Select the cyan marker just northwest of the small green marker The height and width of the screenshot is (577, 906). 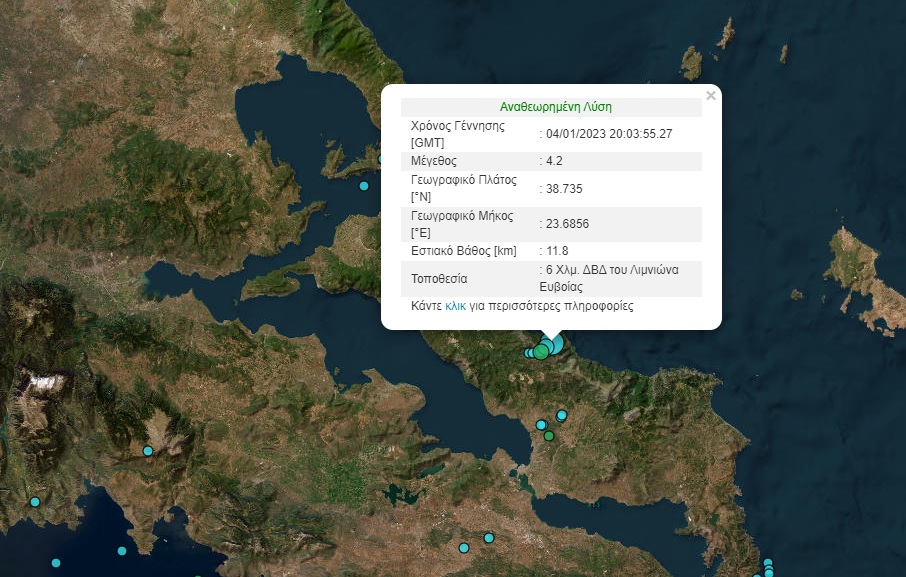[541, 425]
